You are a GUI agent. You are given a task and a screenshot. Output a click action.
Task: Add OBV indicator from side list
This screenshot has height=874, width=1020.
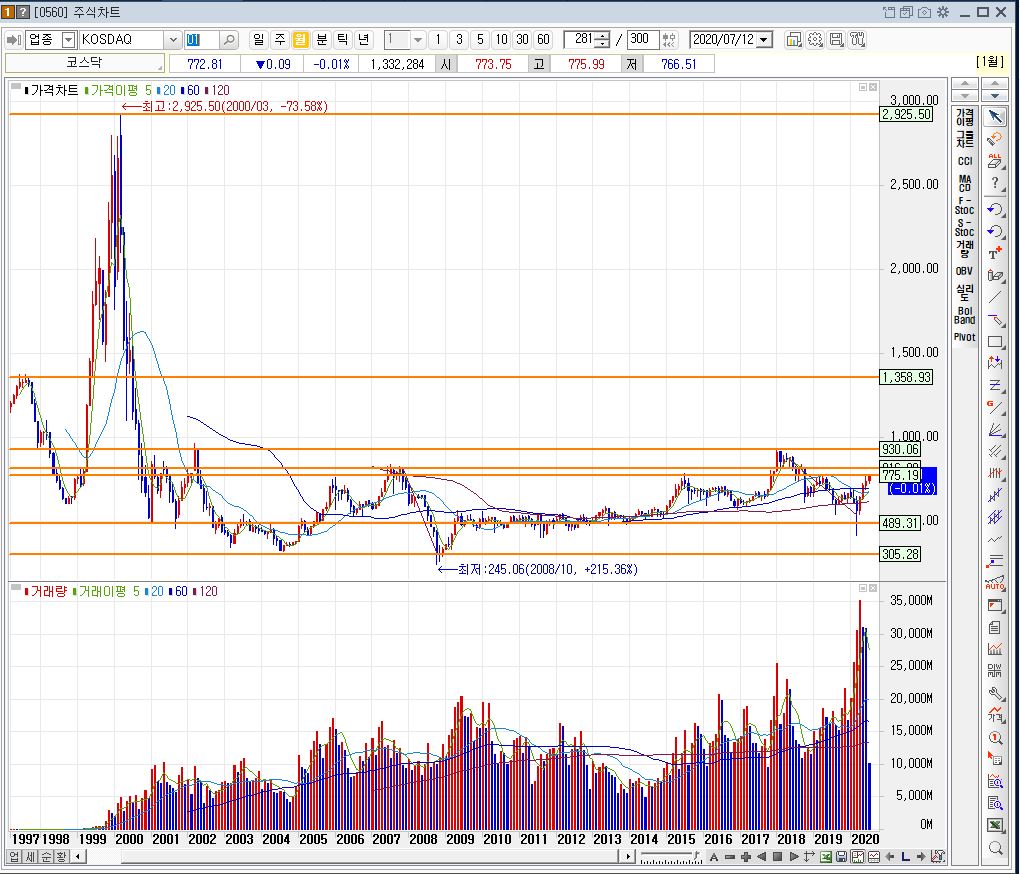click(965, 271)
